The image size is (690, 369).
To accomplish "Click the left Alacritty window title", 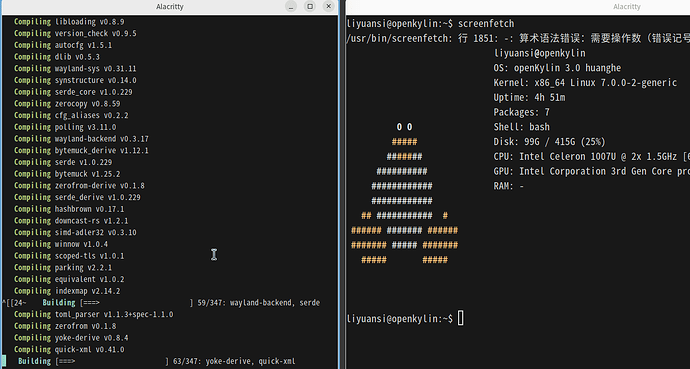I will point(170,7).
